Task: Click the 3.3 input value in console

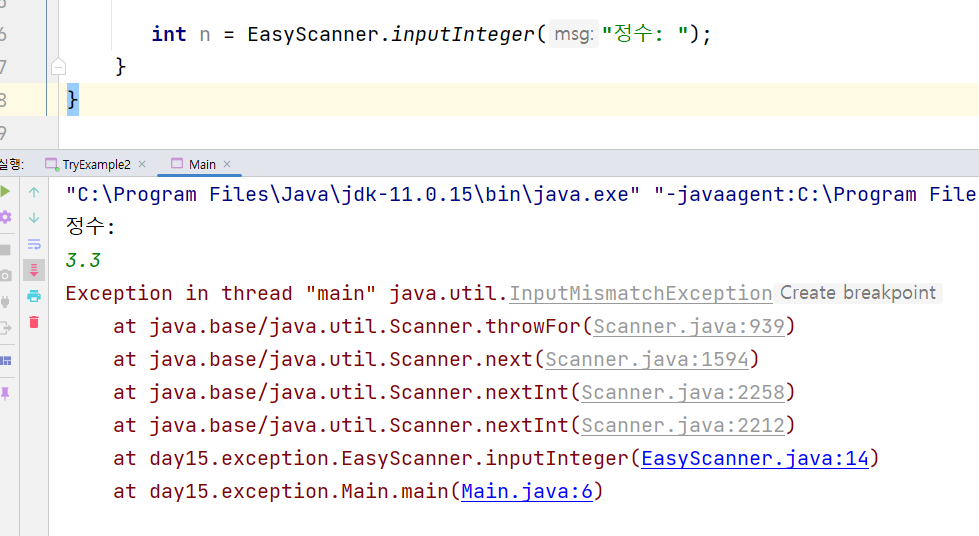Action: tap(83, 260)
